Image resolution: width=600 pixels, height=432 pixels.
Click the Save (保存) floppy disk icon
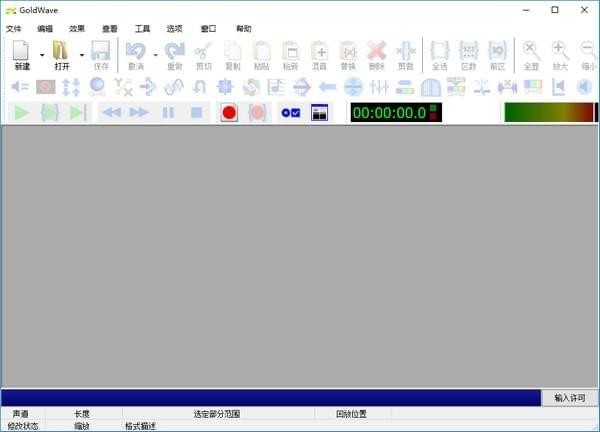point(101,51)
